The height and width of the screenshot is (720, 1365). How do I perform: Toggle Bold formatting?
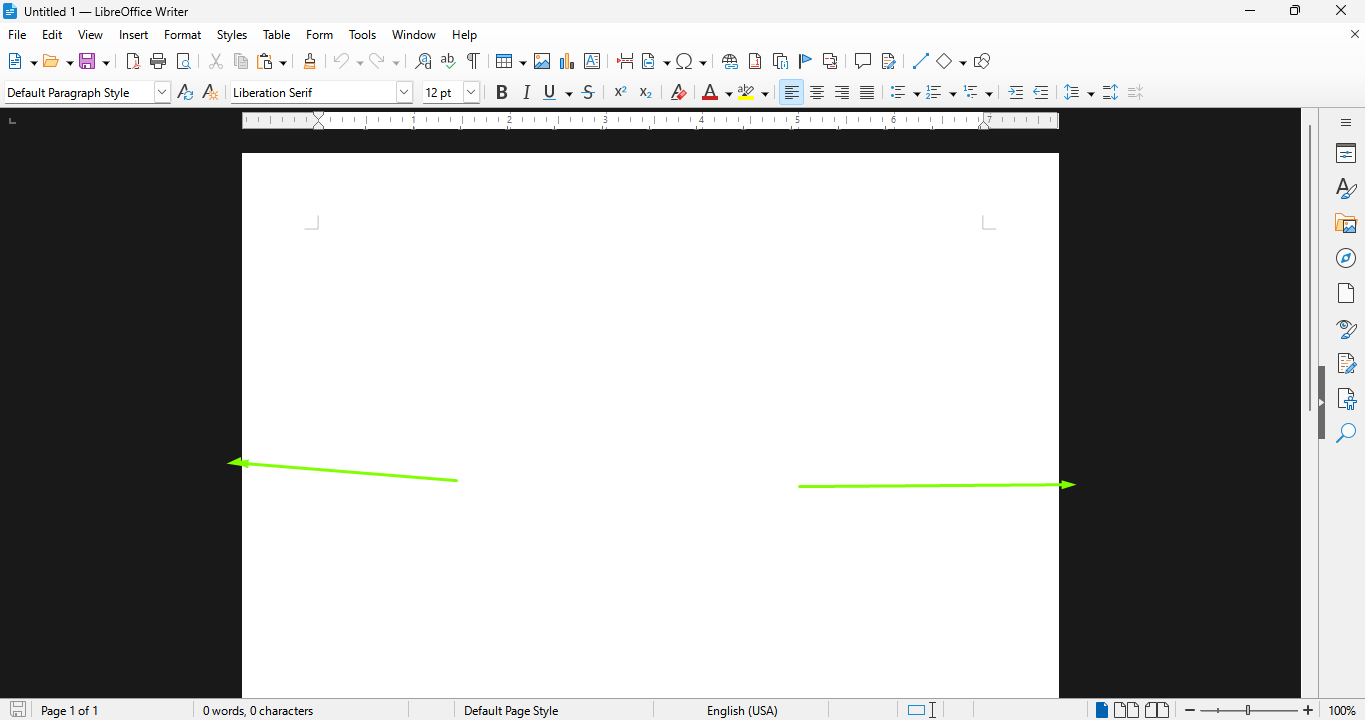pyautogui.click(x=502, y=92)
